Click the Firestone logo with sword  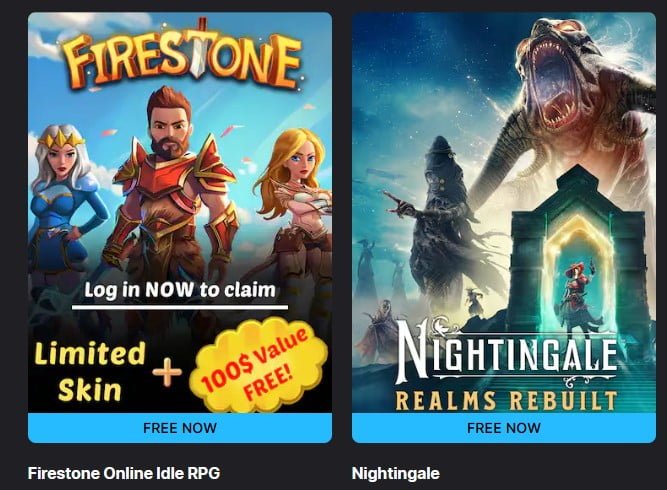pos(182,54)
